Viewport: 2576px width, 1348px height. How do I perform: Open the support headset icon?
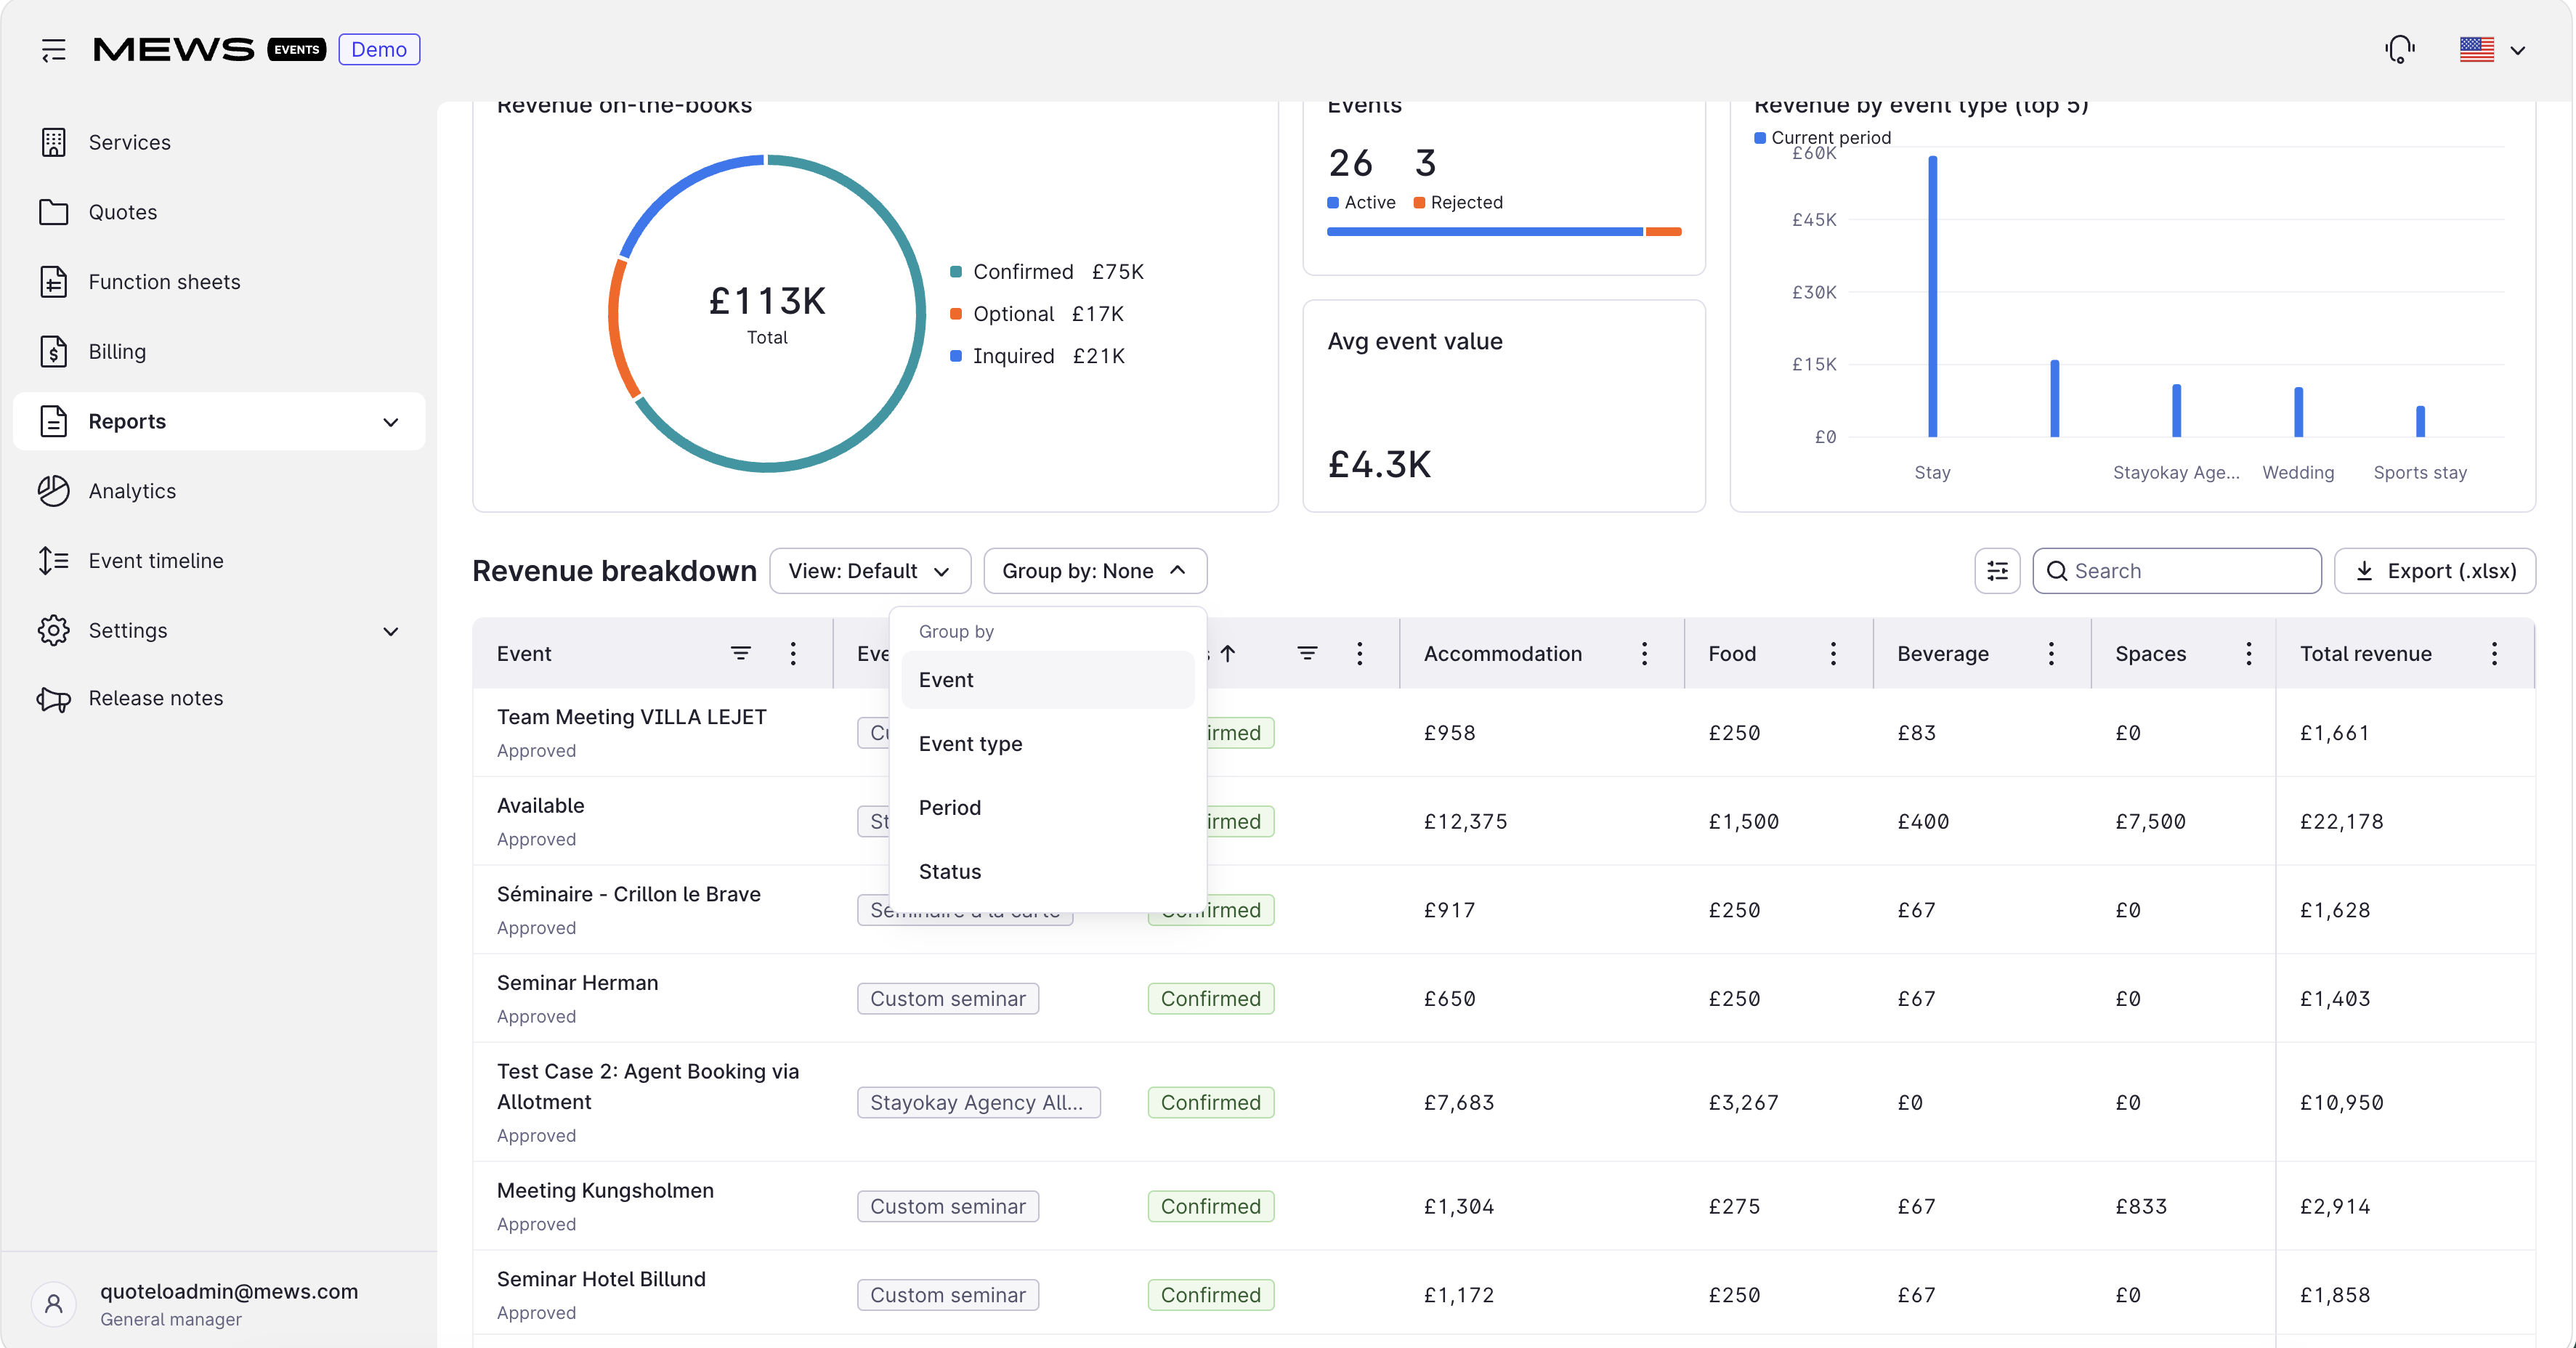[x=2400, y=49]
